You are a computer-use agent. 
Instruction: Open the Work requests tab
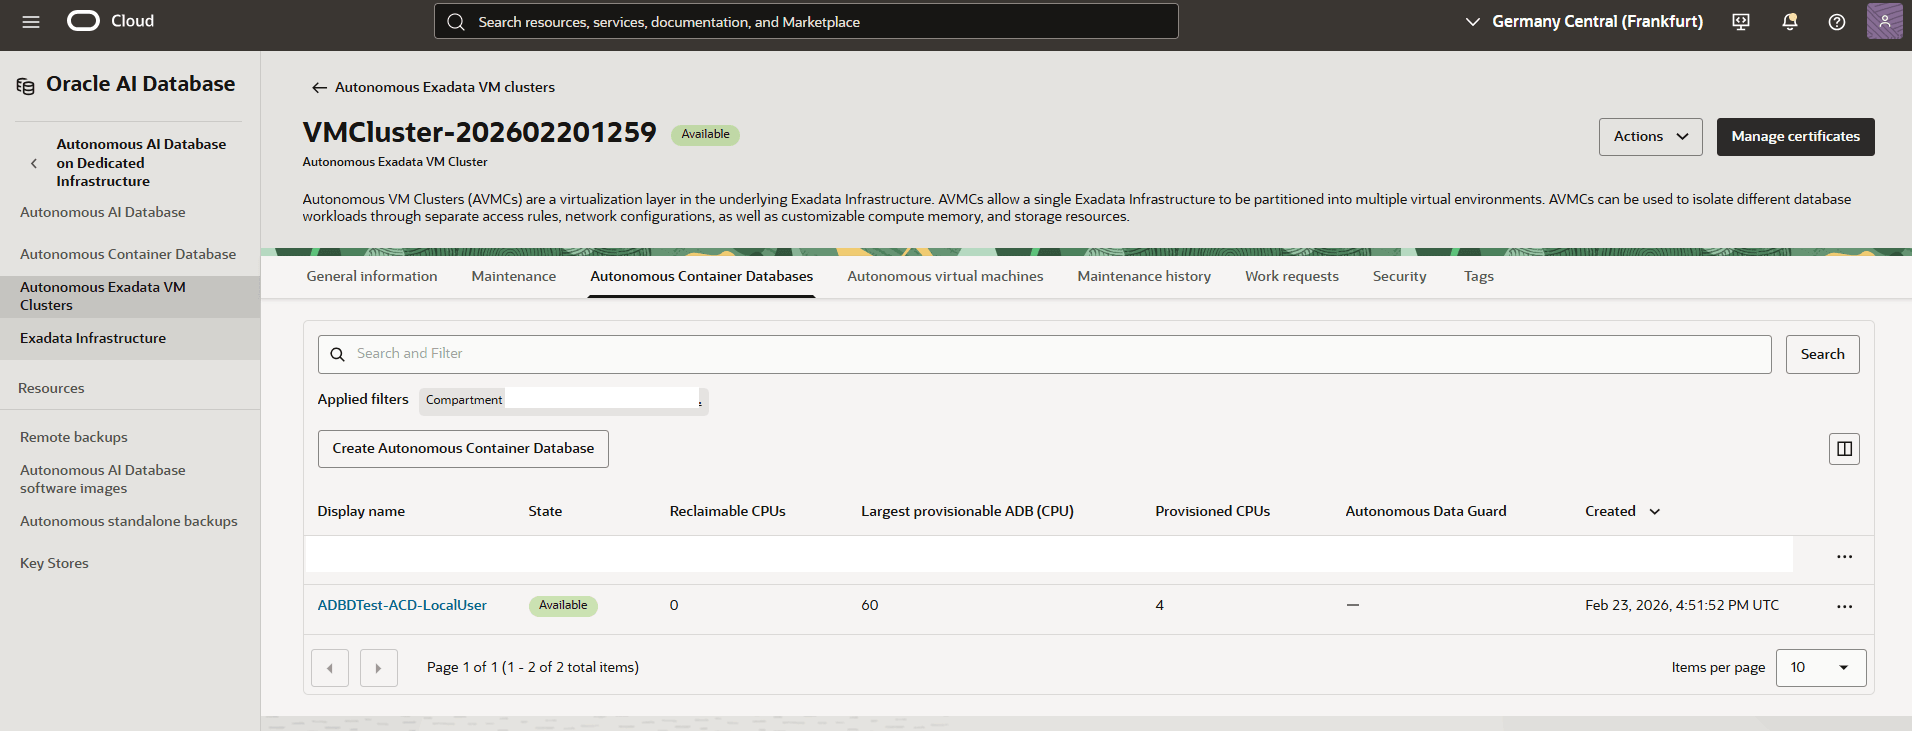click(x=1292, y=276)
